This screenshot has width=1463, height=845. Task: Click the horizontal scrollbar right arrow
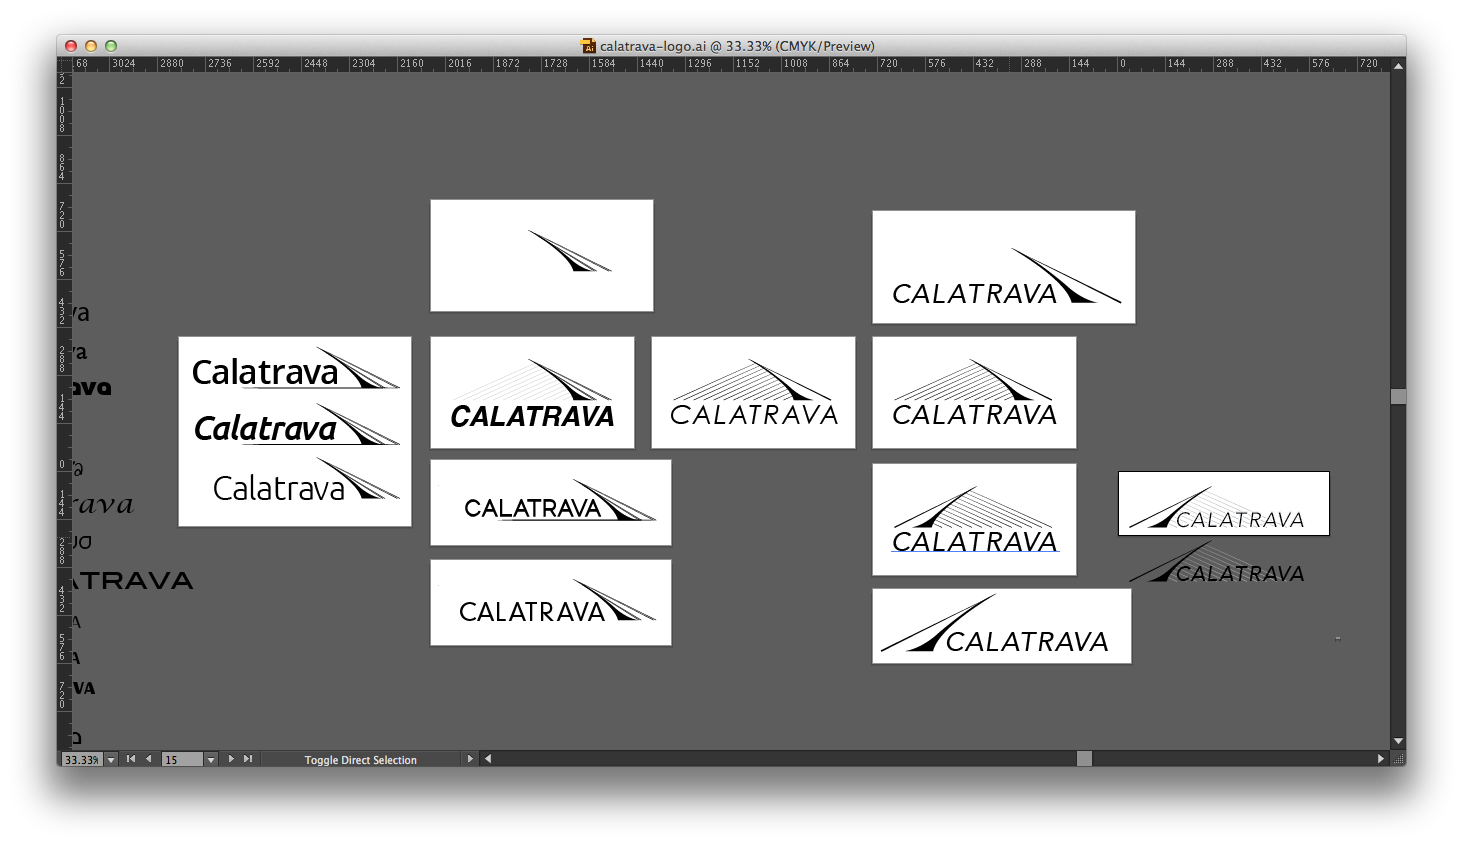pyautogui.click(x=1381, y=759)
